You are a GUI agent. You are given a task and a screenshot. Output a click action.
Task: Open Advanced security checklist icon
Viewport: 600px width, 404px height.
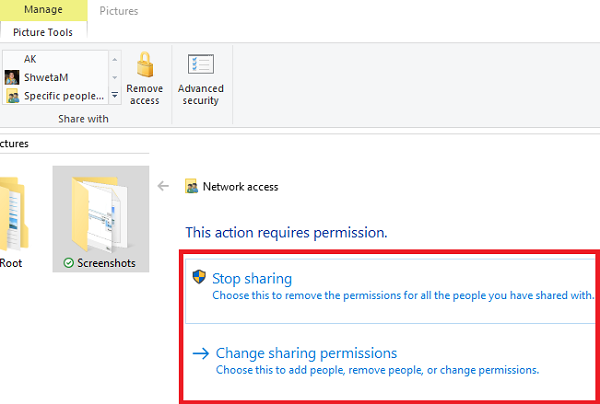point(200,67)
